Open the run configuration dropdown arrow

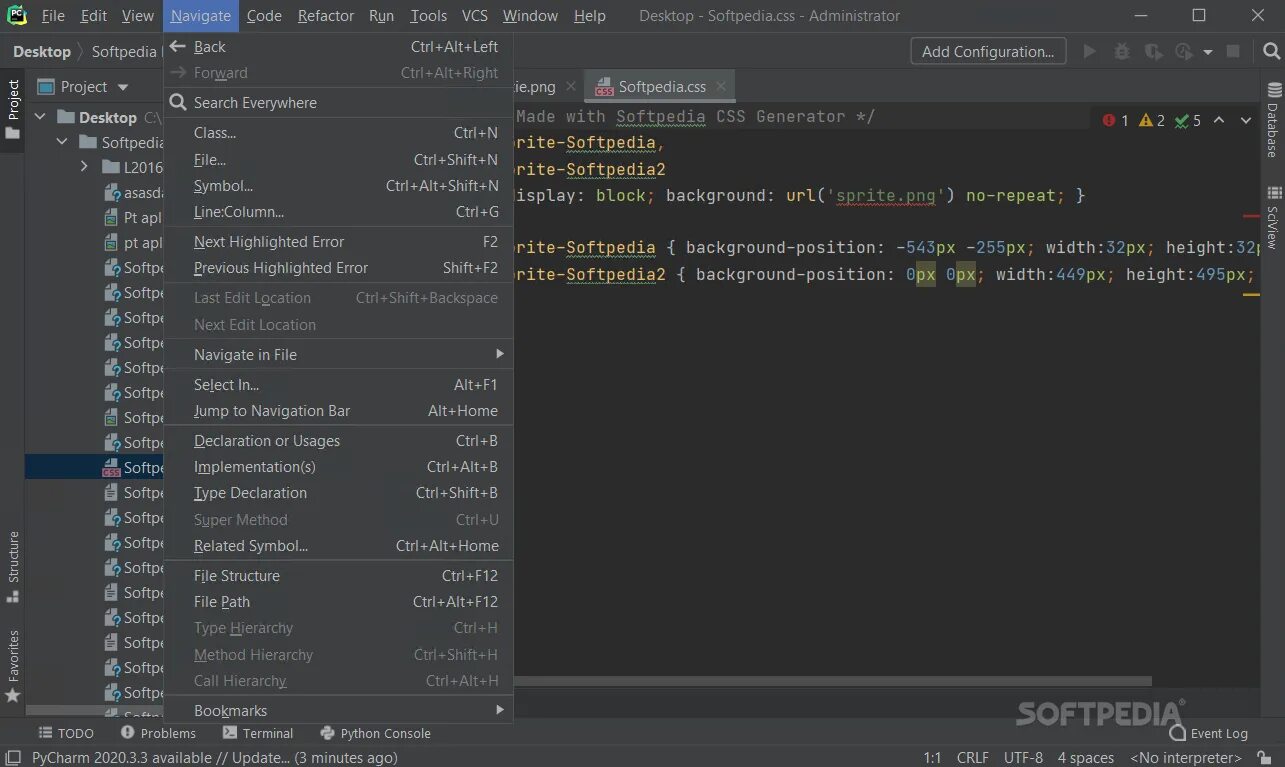coord(1208,52)
